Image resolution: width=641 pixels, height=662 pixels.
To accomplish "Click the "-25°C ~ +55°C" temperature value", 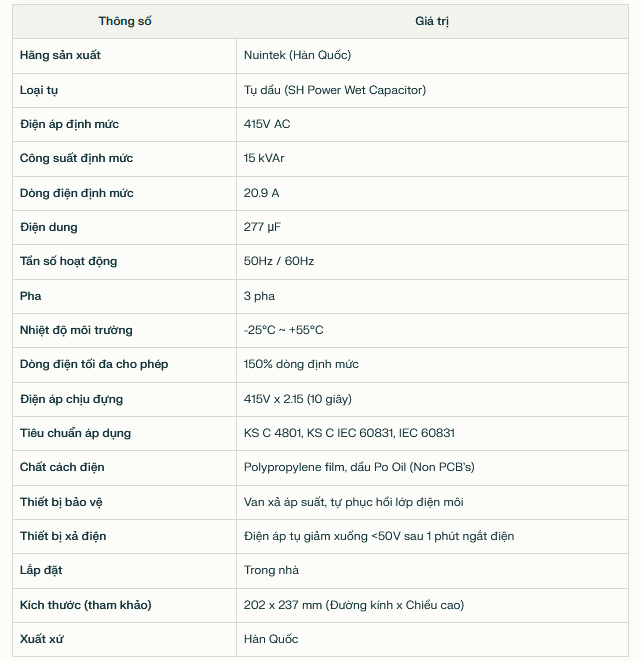I will coord(283,330).
